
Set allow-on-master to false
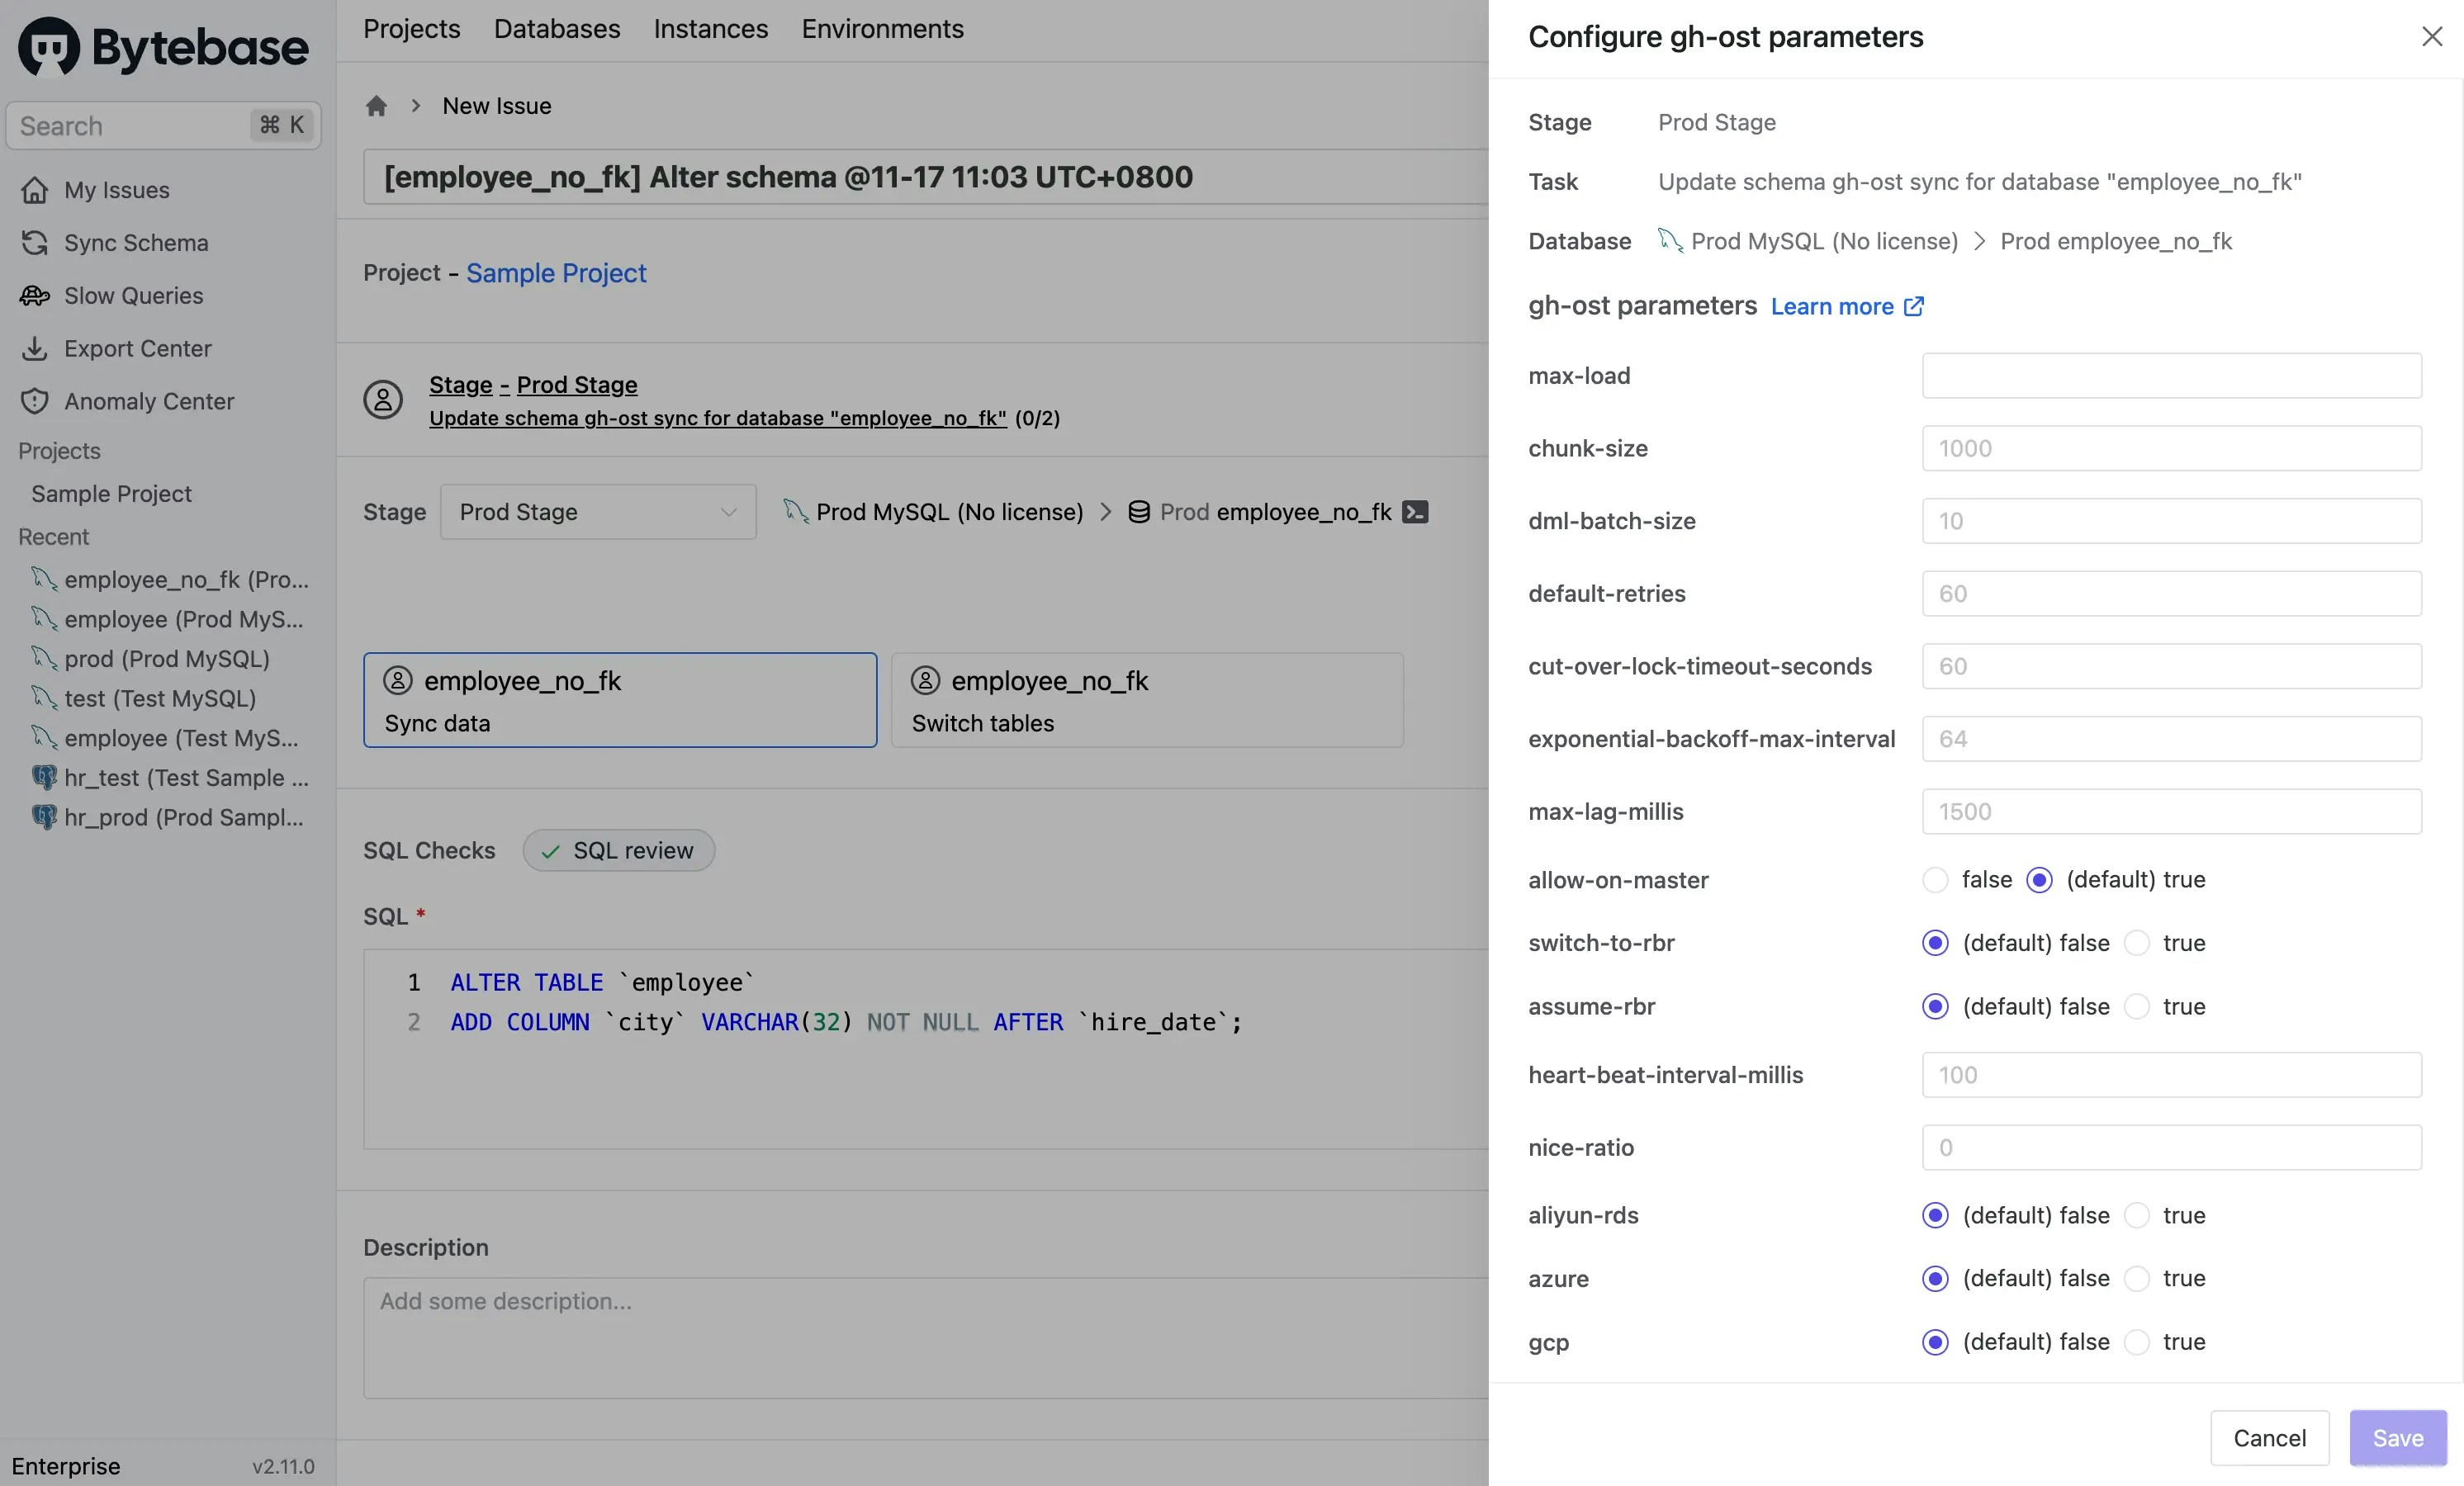1936,880
